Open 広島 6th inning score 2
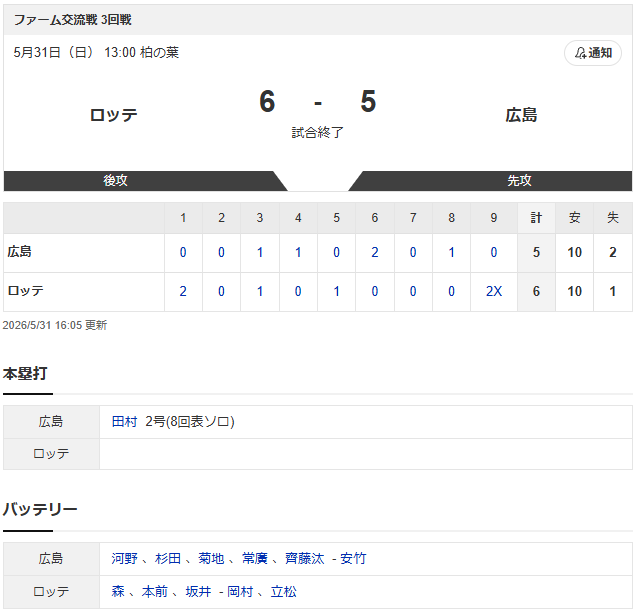 point(374,252)
